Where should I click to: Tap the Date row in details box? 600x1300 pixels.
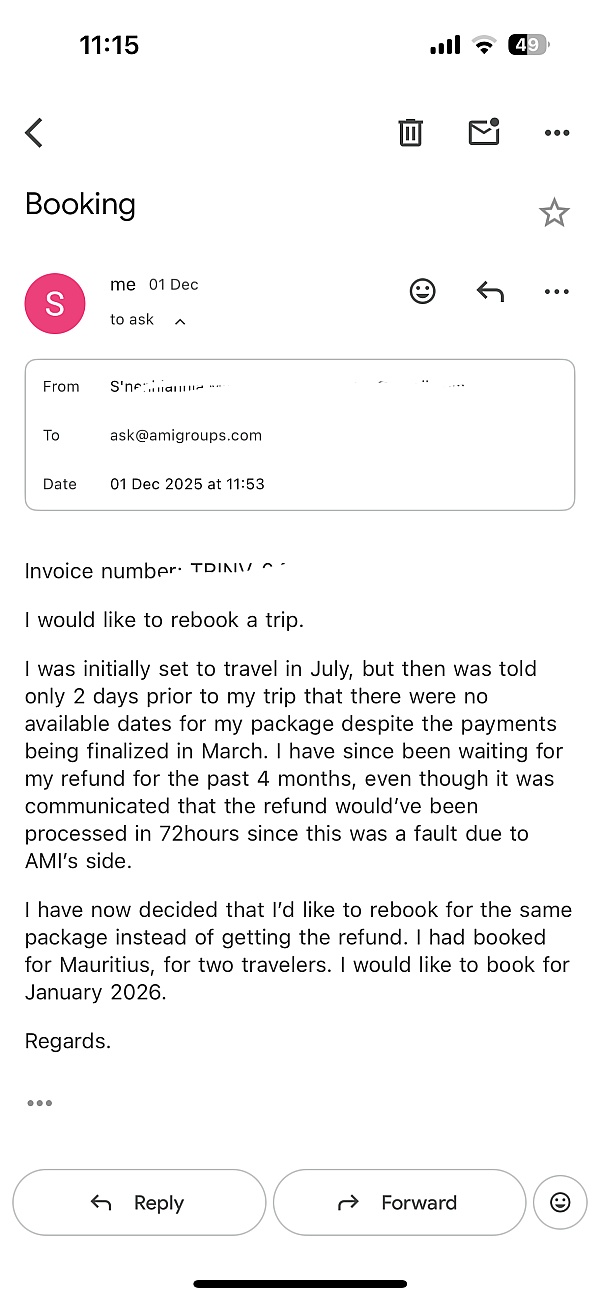coord(187,484)
